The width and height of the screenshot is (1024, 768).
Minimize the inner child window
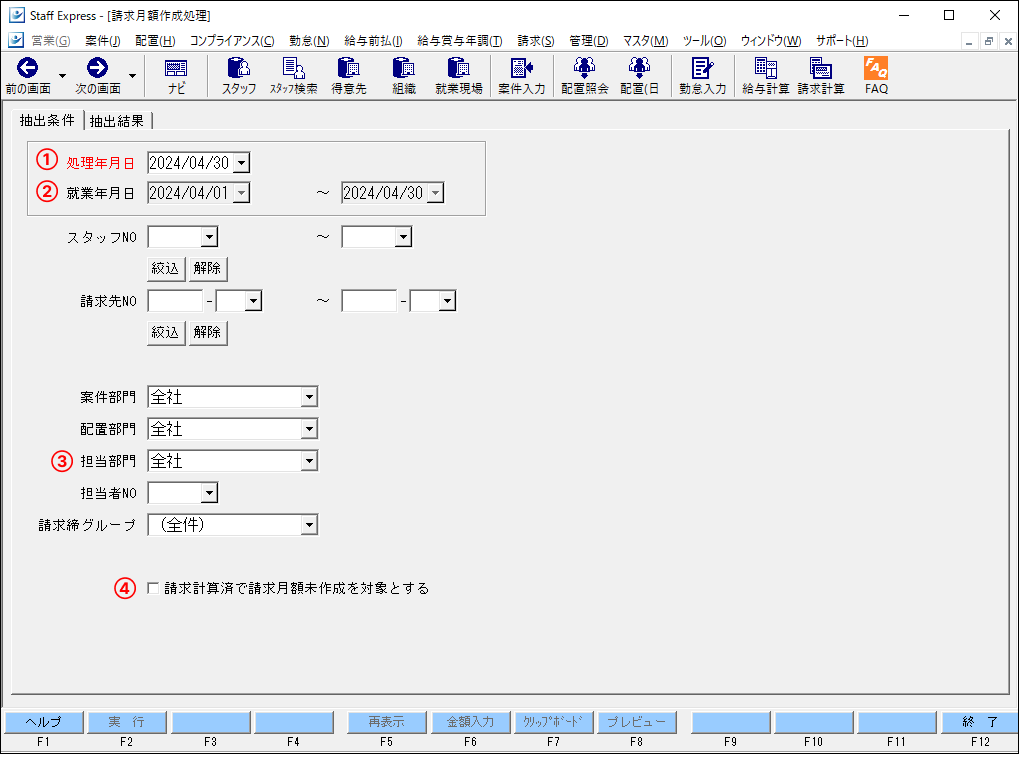tap(969, 41)
